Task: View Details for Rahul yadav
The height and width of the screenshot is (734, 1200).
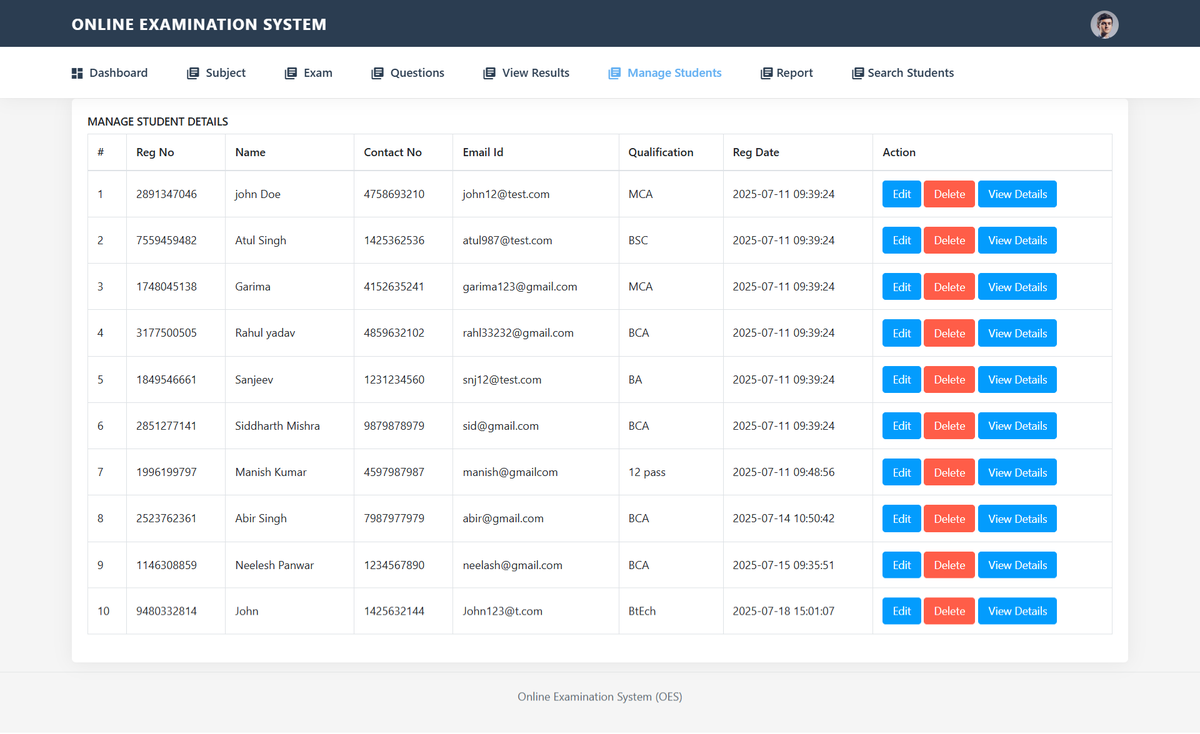Action: 1017,333
